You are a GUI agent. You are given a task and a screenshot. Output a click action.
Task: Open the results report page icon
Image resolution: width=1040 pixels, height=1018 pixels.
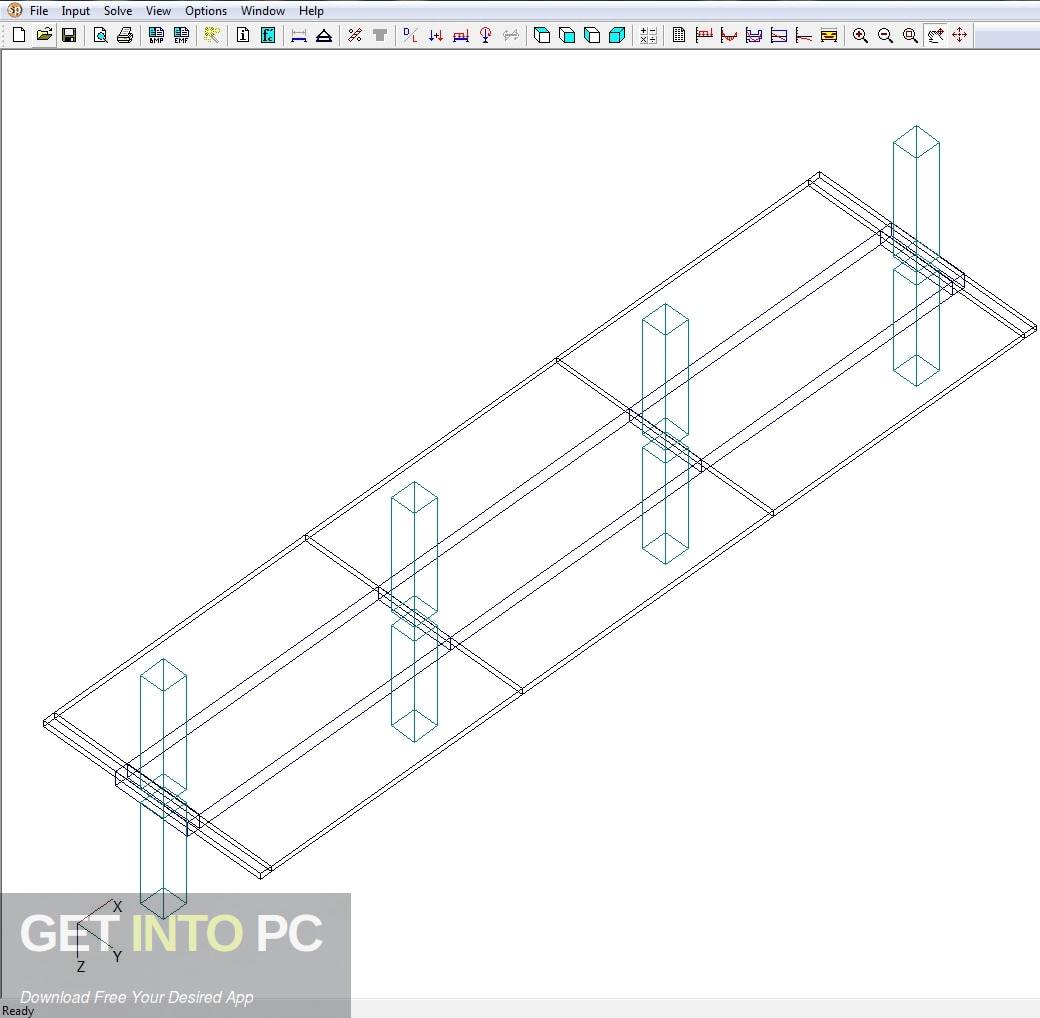tap(679, 35)
